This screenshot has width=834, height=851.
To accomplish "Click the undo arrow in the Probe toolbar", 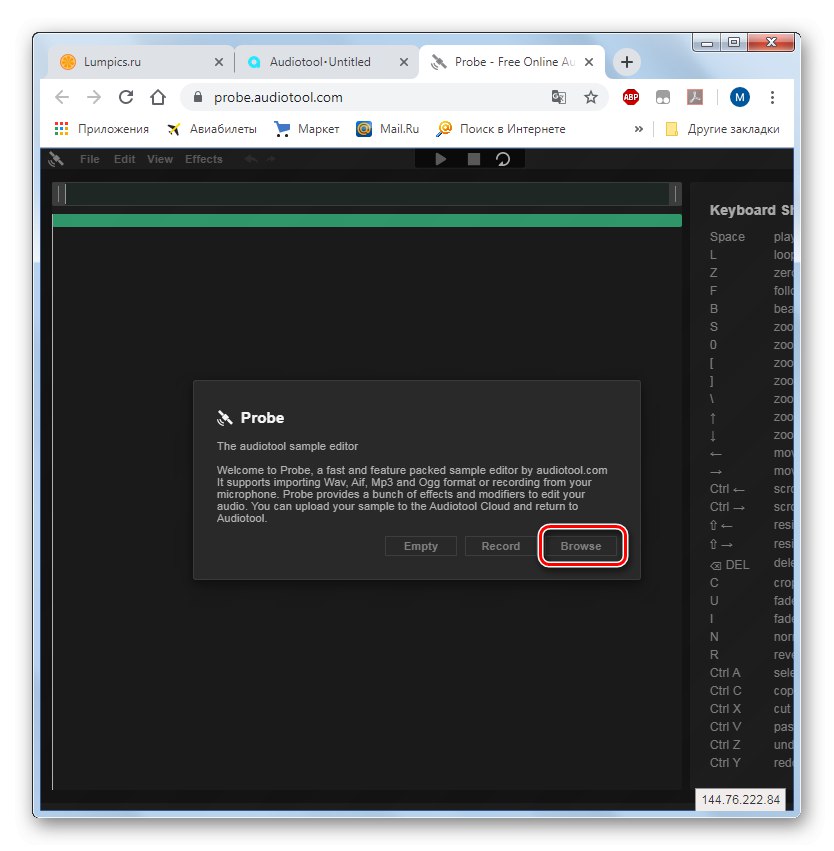I will click(x=251, y=159).
